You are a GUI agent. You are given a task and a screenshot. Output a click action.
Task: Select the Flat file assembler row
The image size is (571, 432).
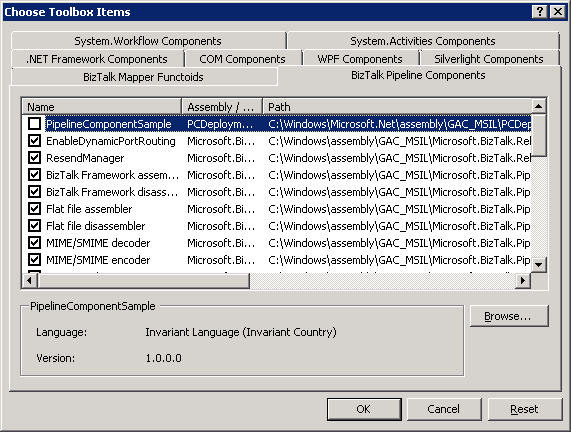276,209
